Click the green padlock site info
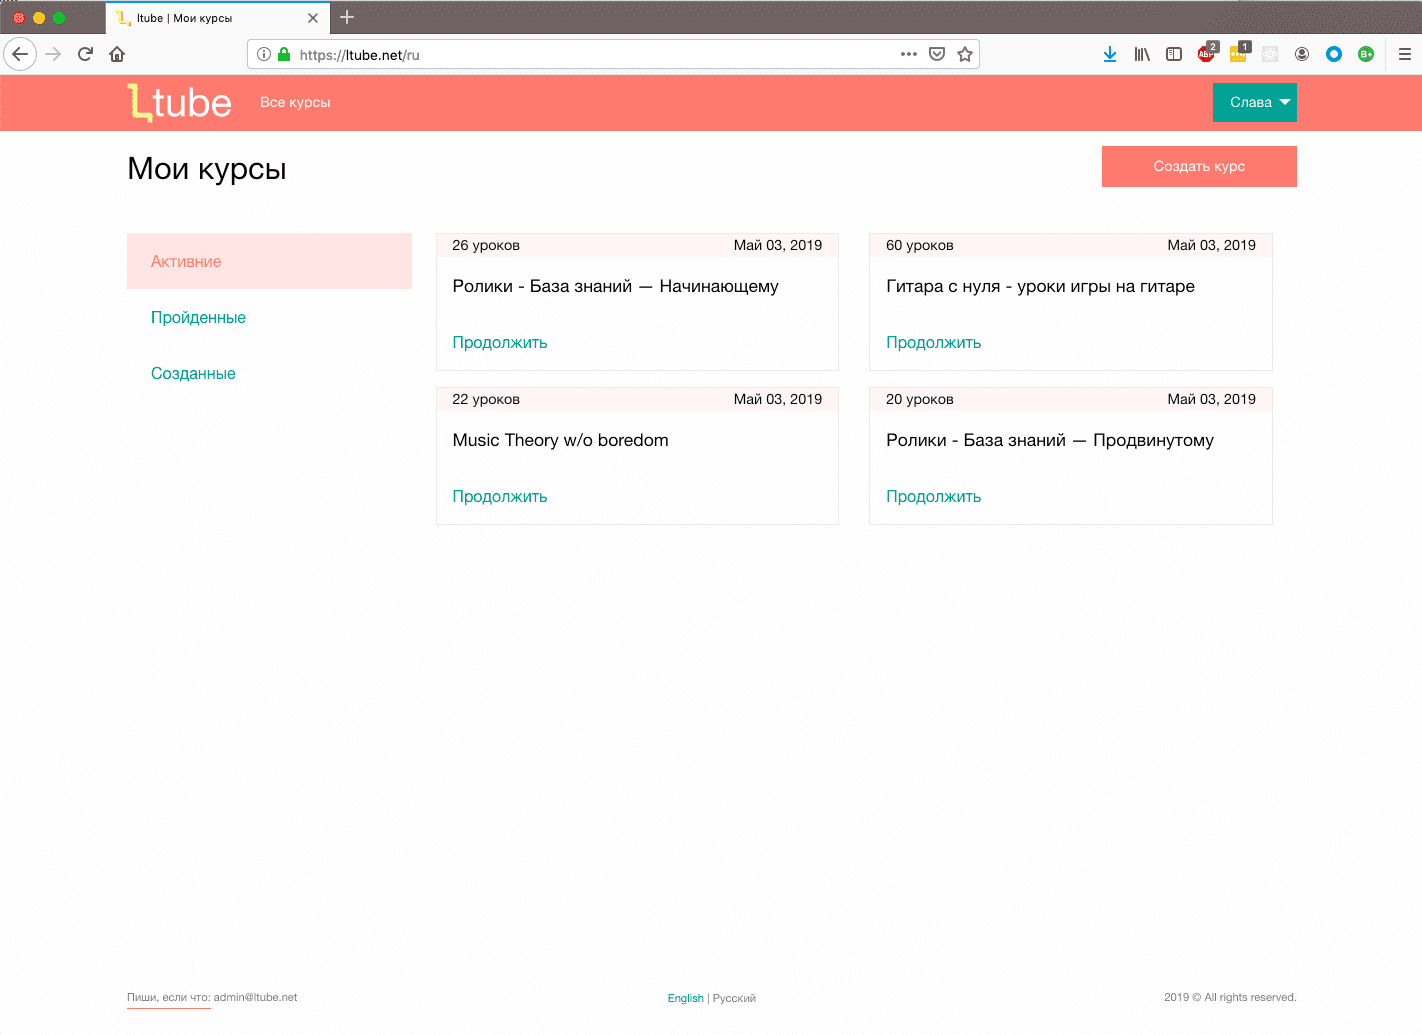The width and height of the screenshot is (1422, 1035). coord(284,54)
